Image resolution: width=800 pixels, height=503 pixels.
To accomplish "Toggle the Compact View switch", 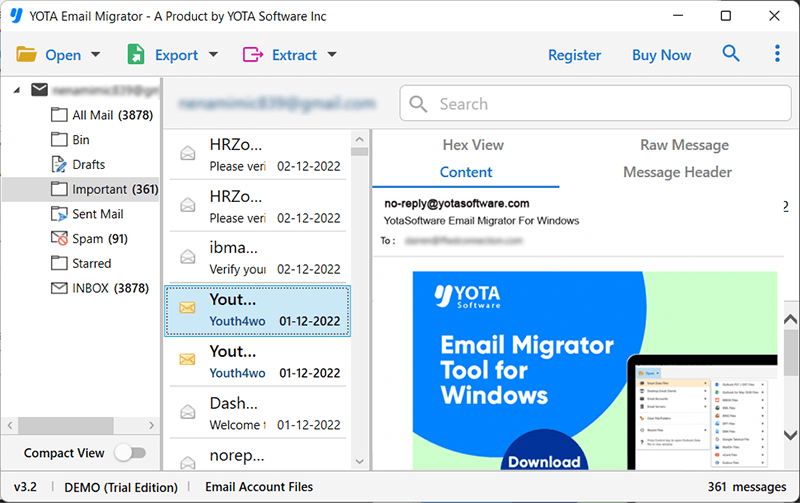I will pos(131,452).
